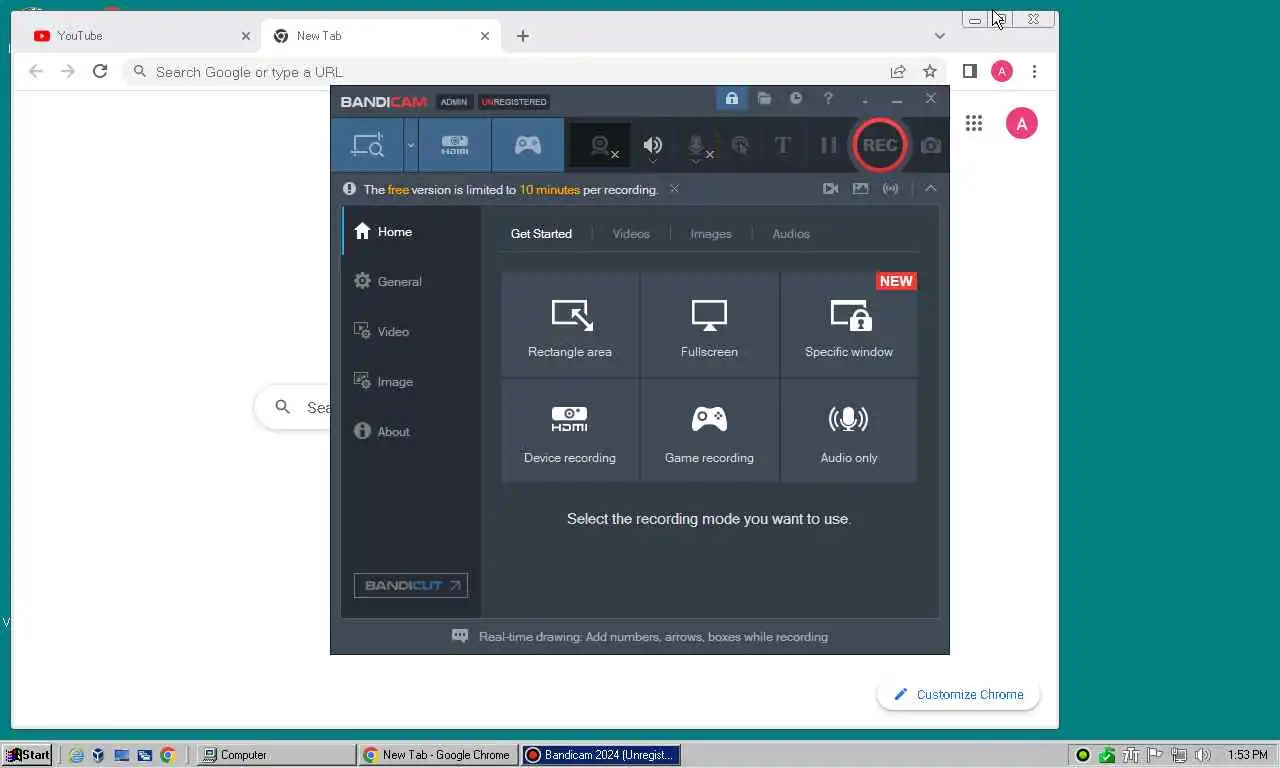
Task: Choose the Game recording tile
Action: [x=709, y=431]
